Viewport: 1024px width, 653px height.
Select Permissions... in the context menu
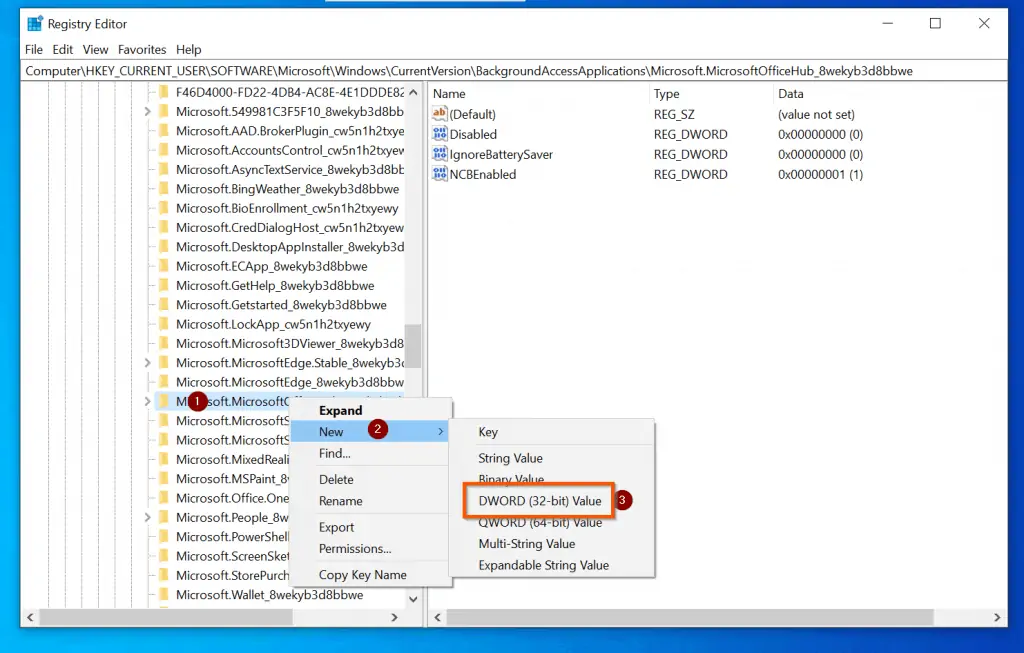pos(355,549)
